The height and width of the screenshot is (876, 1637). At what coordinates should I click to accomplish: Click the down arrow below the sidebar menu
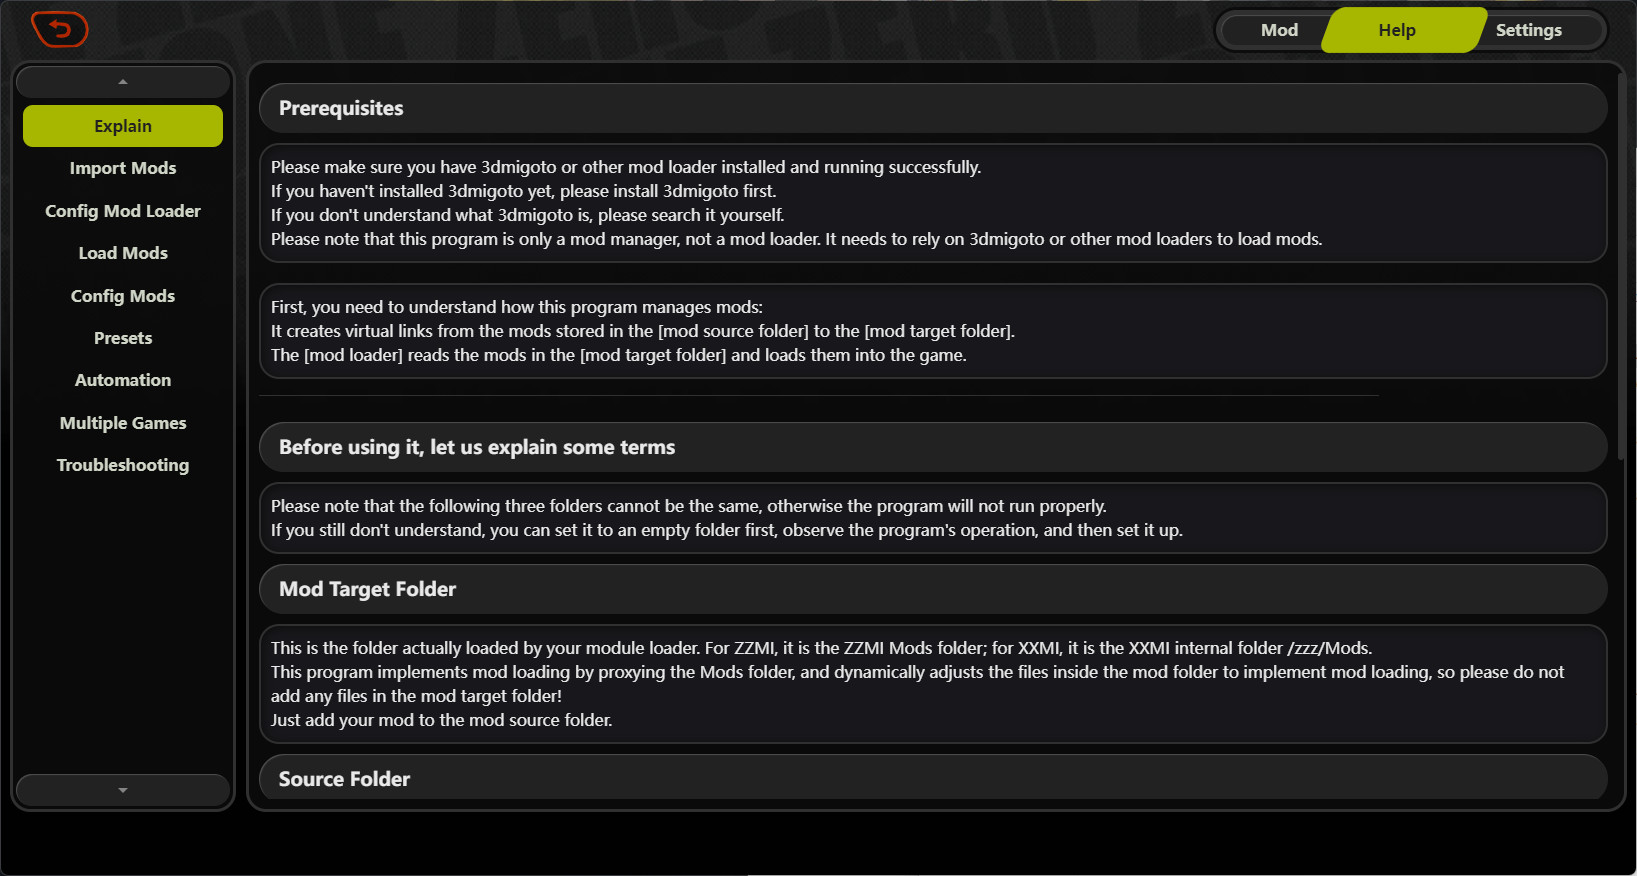122,790
